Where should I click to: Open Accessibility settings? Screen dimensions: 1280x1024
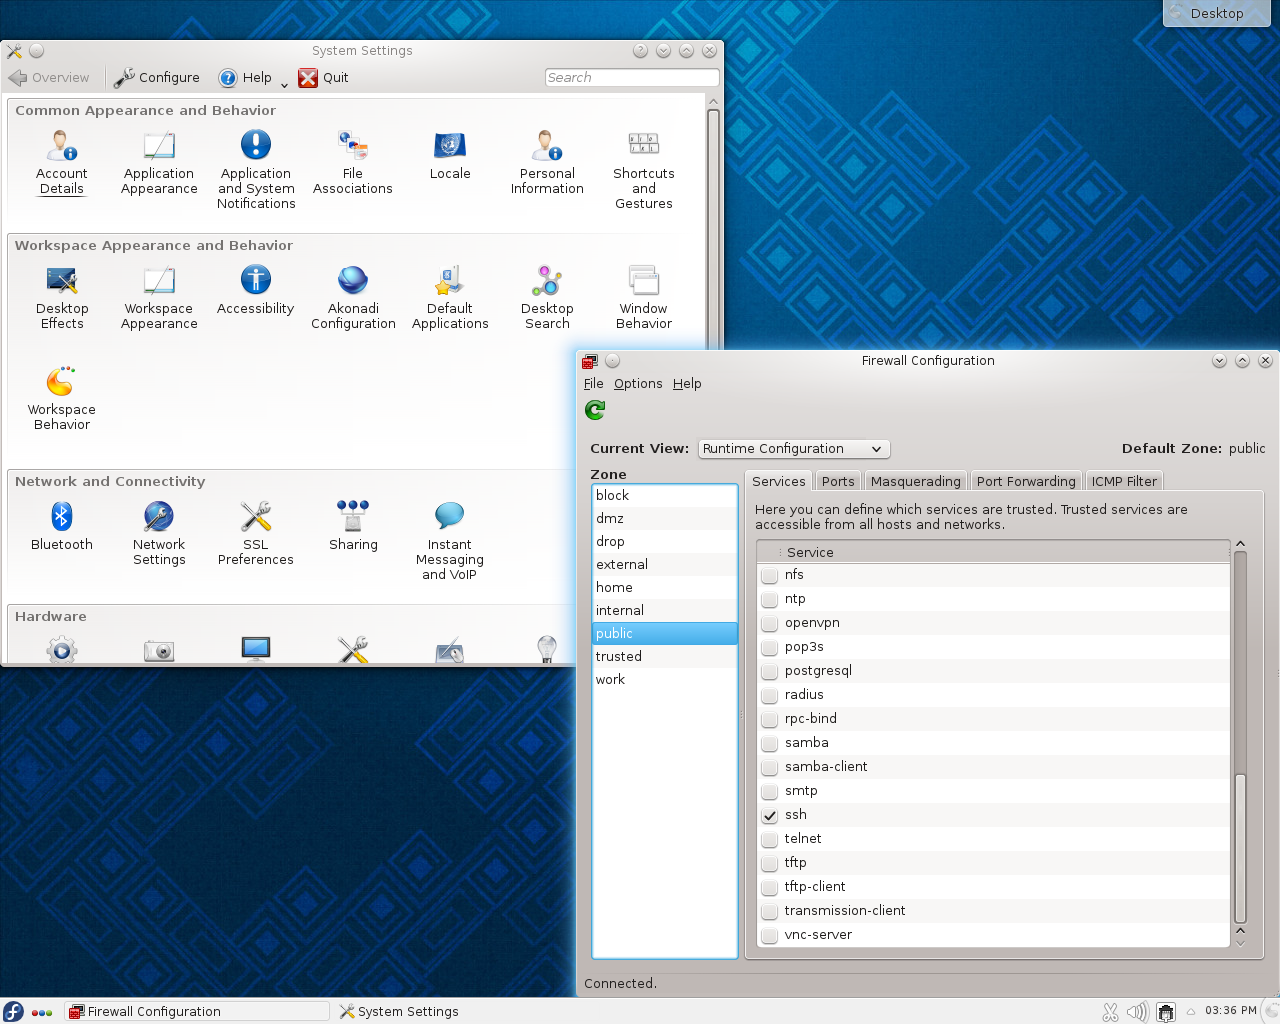(256, 290)
